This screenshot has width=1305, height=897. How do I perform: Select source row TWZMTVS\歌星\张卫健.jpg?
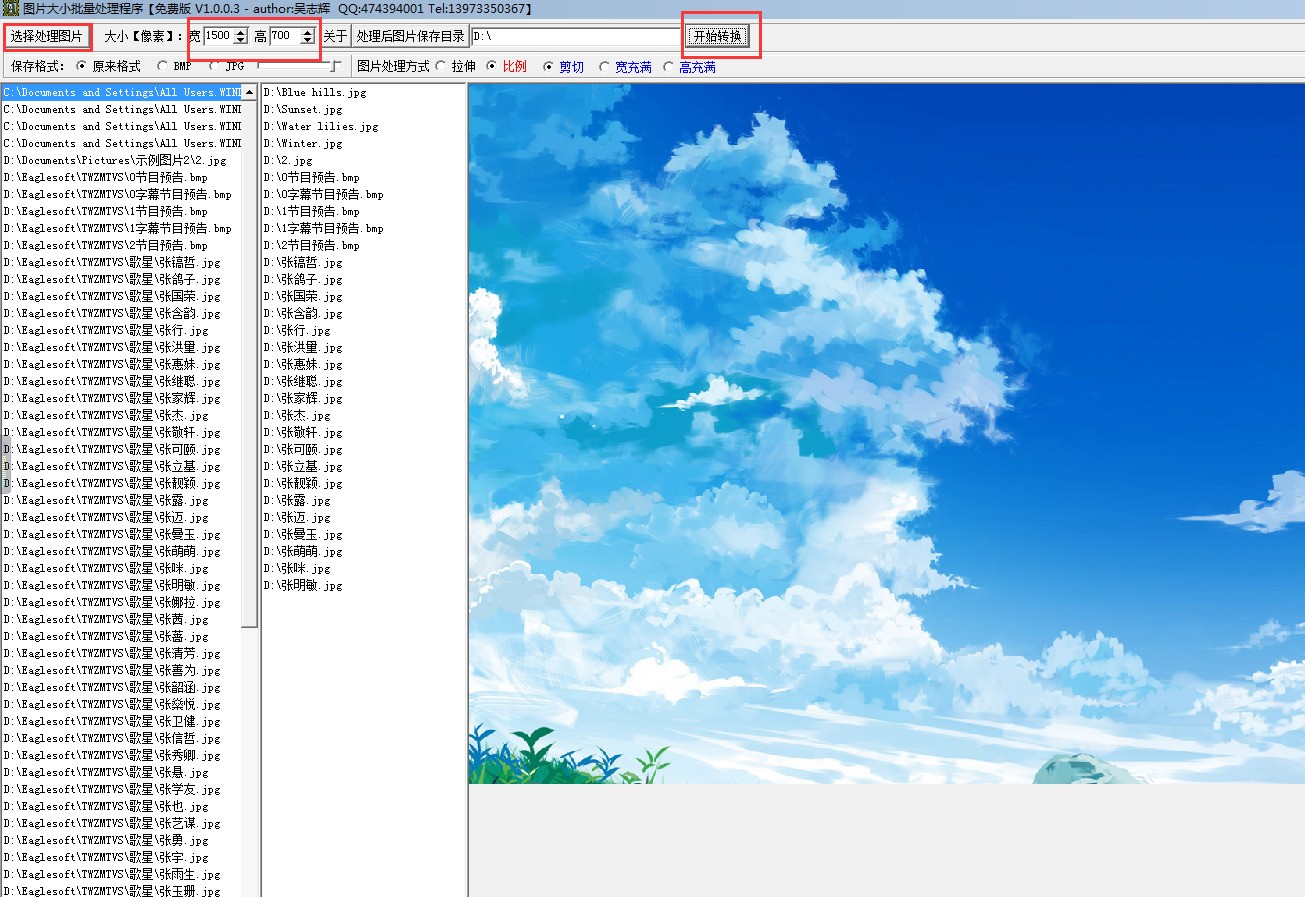122,721
